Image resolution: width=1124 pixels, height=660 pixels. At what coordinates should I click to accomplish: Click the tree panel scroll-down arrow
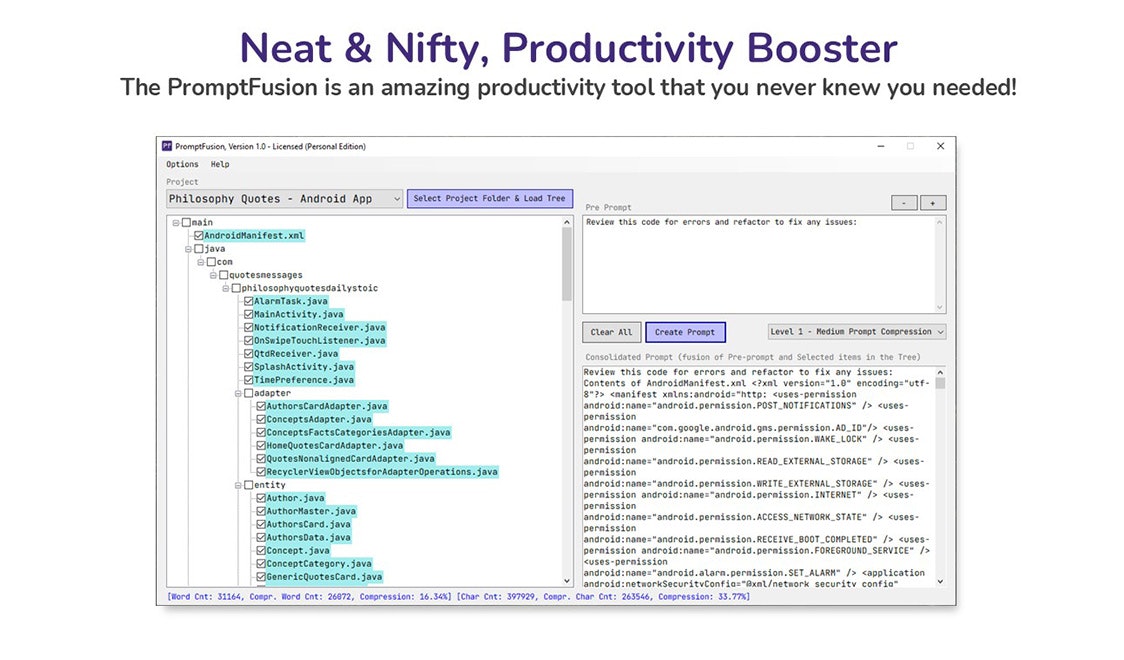tap(567, 581)
